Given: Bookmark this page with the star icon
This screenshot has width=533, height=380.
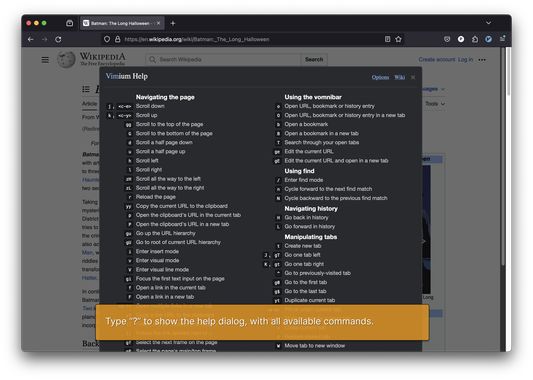Looking at the screenshot, I should 398,39.
